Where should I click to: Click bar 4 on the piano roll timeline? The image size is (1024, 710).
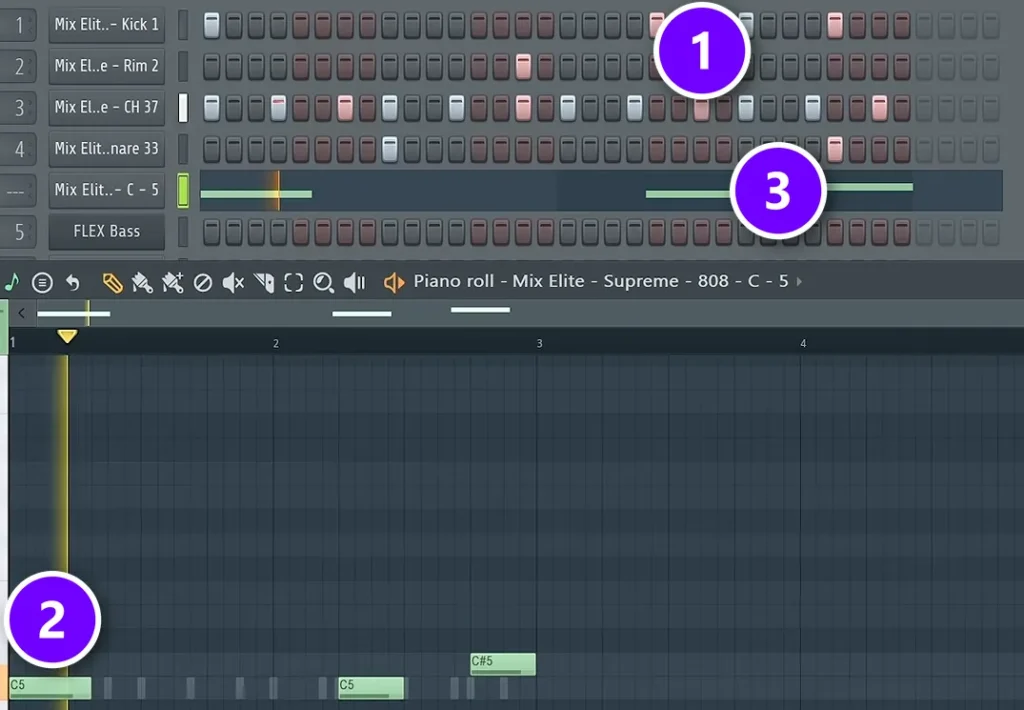[803, 343]
